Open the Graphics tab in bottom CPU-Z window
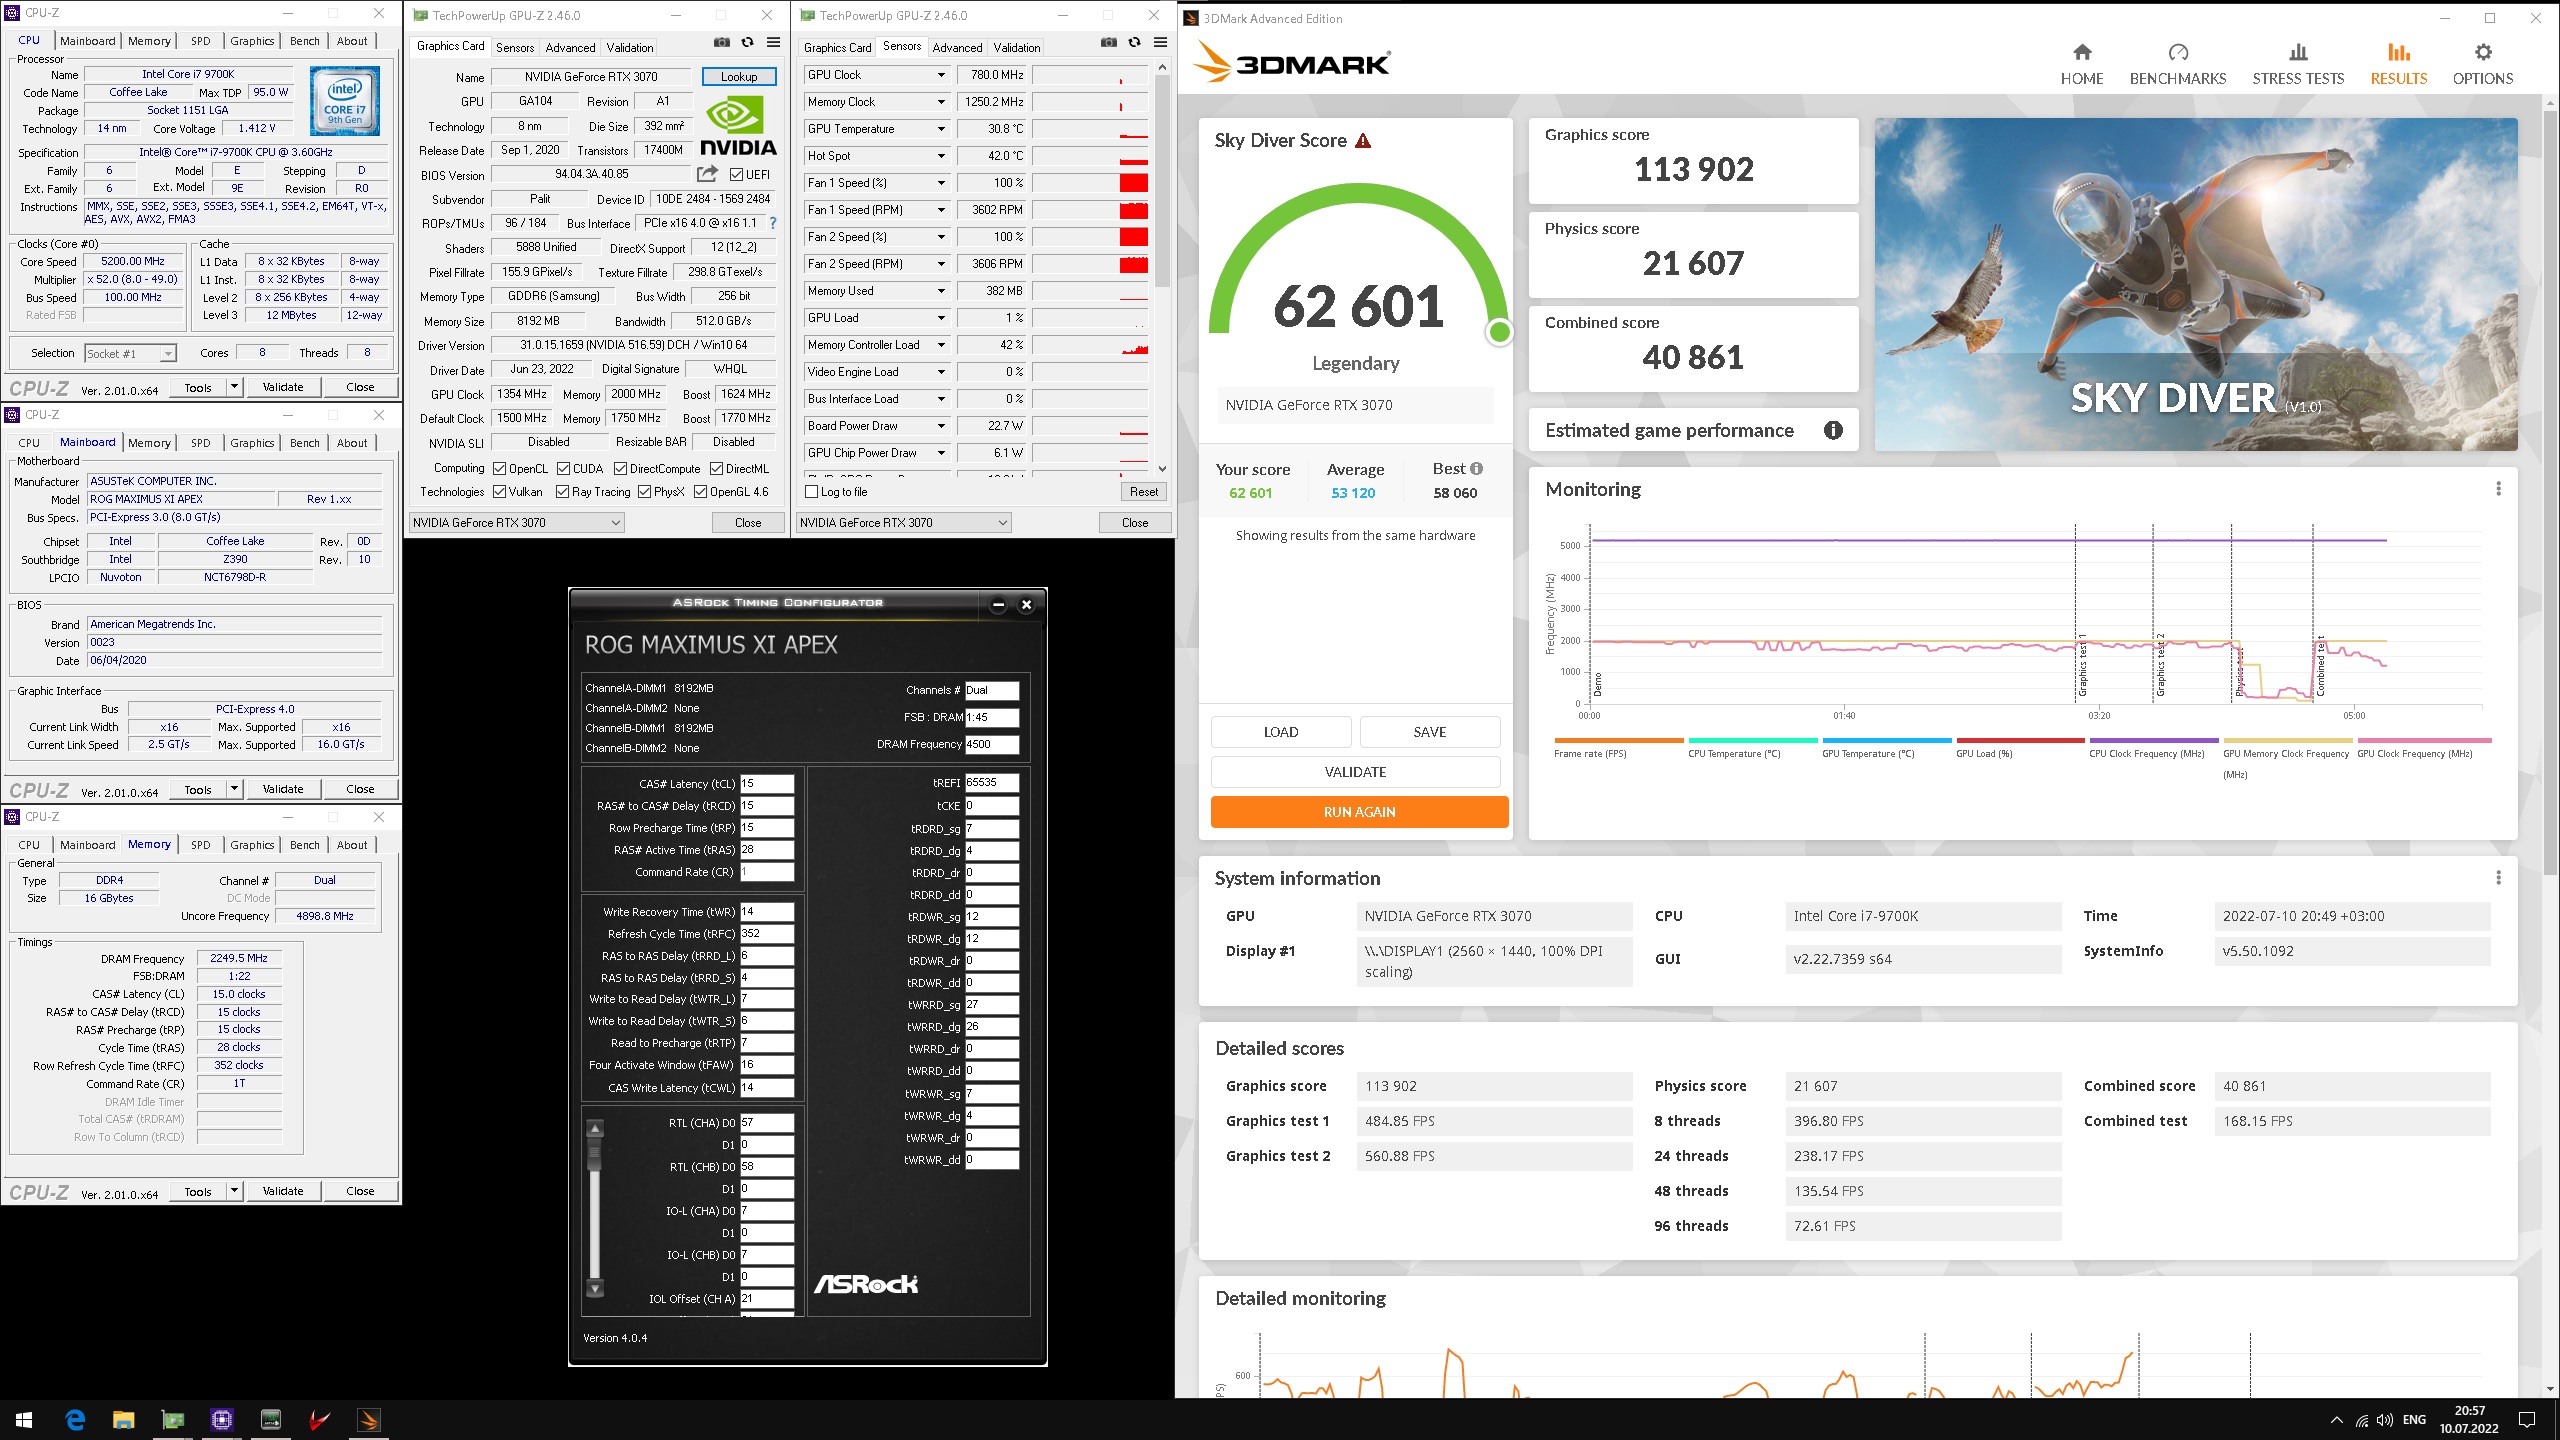The image size is (2560, 1440). [252, 845]
